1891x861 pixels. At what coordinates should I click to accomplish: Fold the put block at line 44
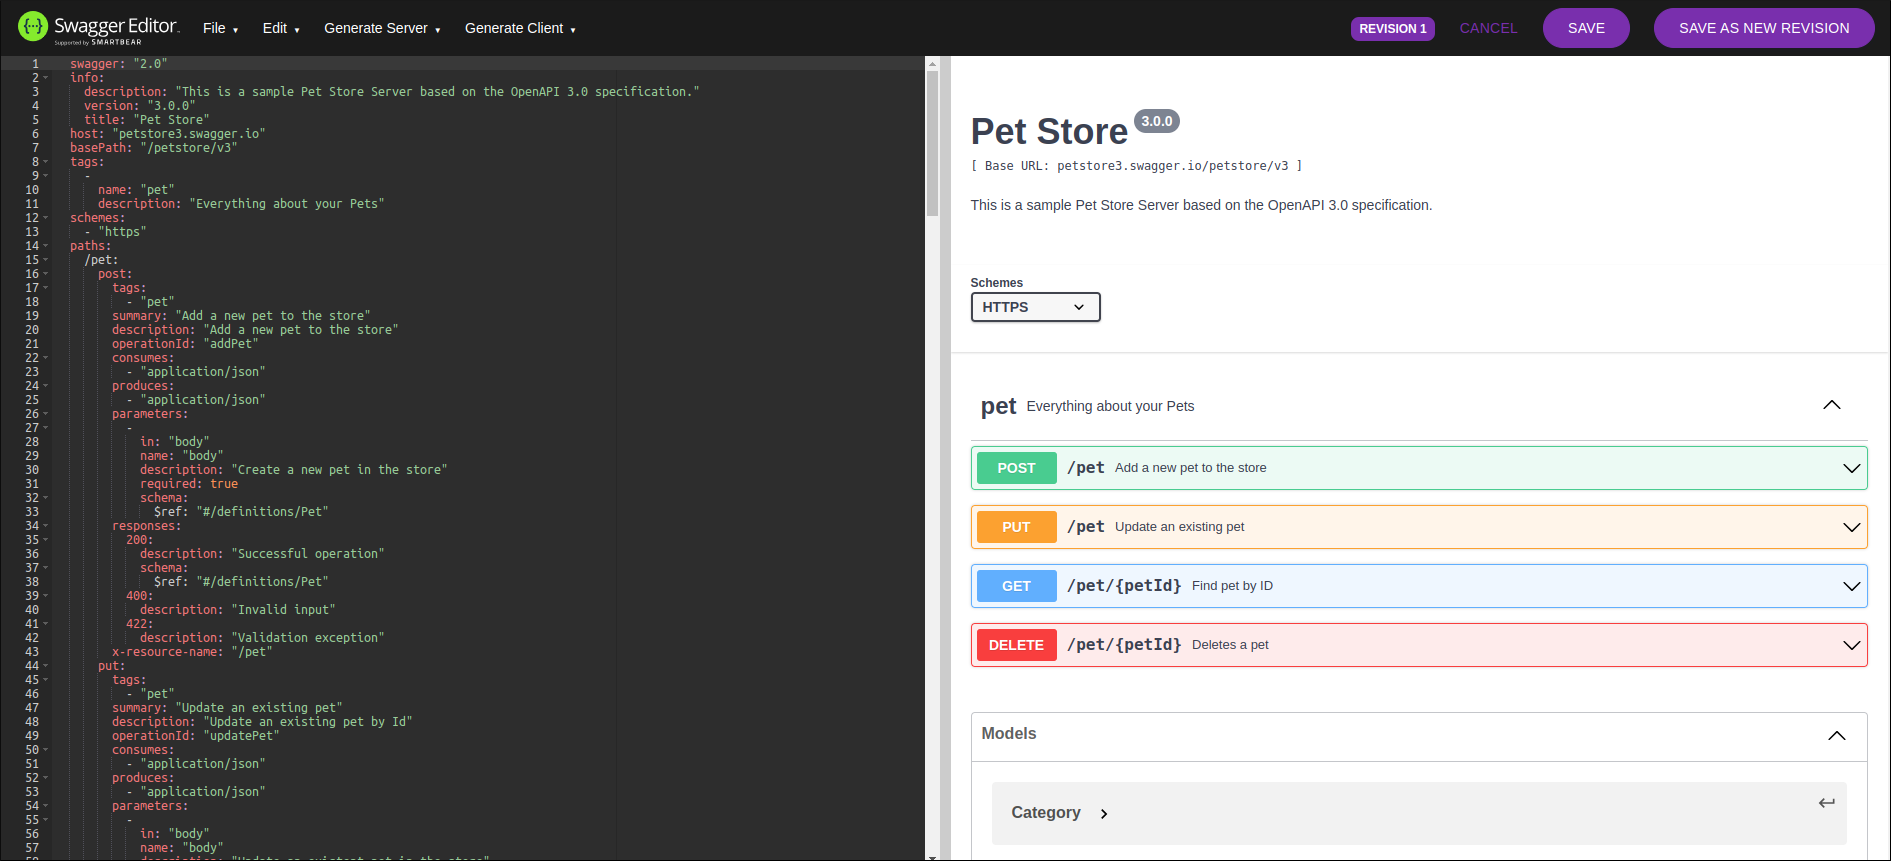46,666
